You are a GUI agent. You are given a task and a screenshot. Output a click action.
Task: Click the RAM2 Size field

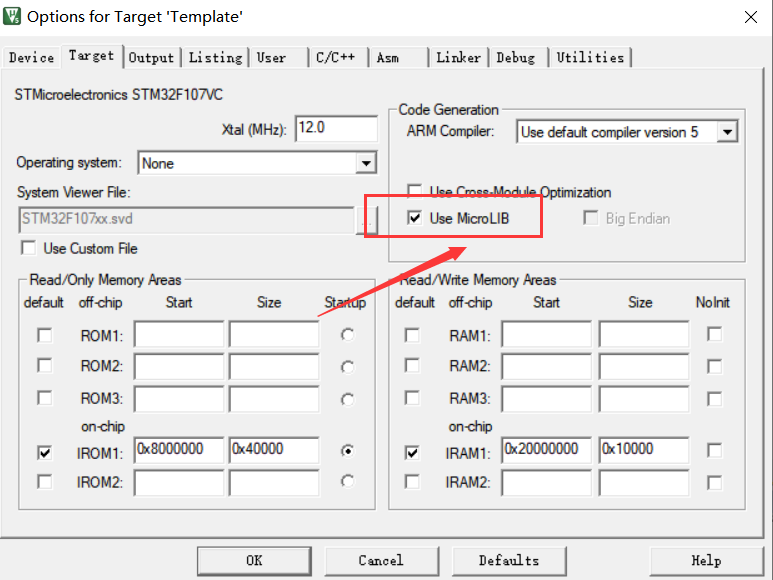point(644,366)
